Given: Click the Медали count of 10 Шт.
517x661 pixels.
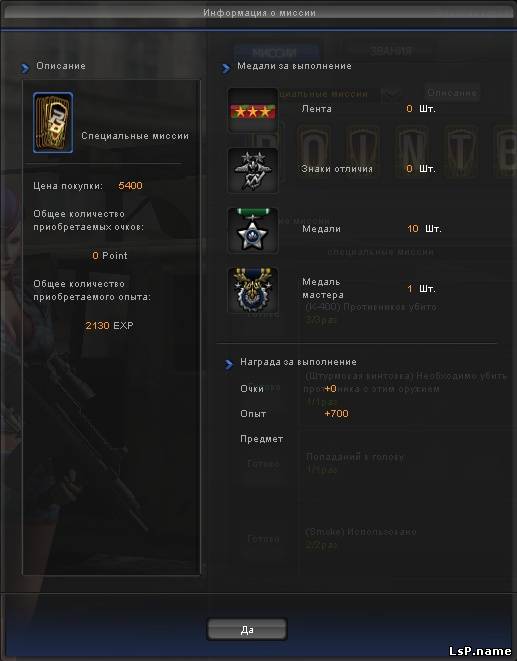Looking at the screenshot, I should 424,228.
